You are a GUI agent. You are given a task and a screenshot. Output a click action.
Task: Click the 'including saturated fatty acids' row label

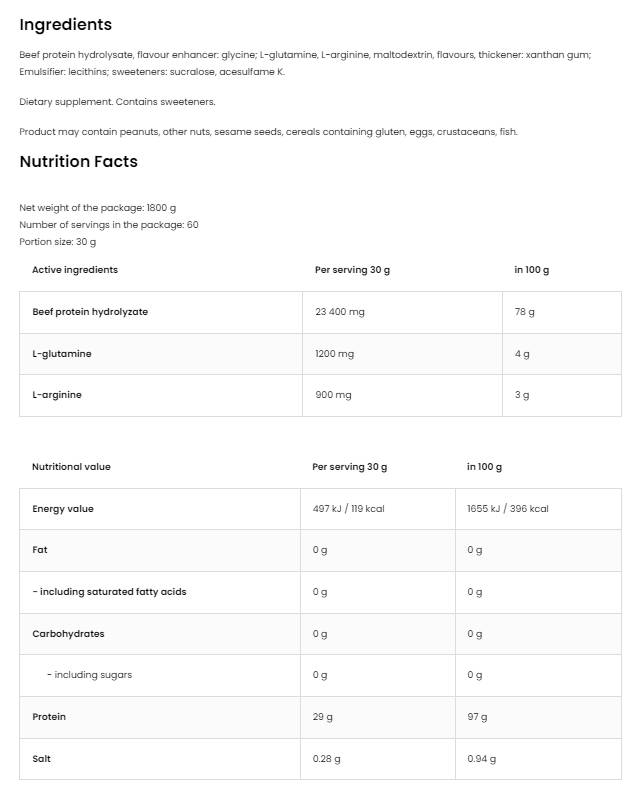109,592
